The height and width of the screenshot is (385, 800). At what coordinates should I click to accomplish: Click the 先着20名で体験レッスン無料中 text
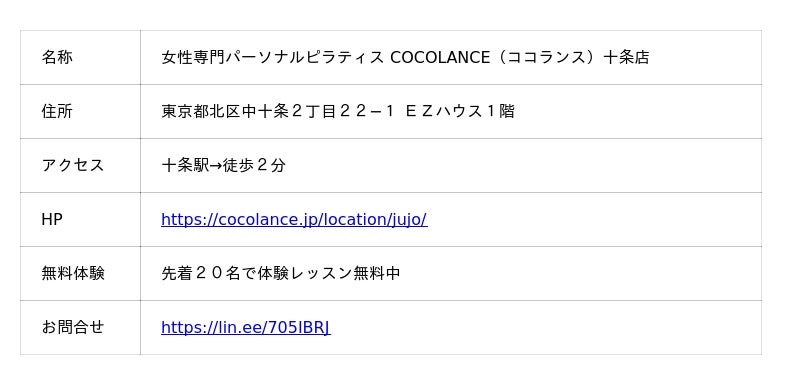[x=281, y=273]
